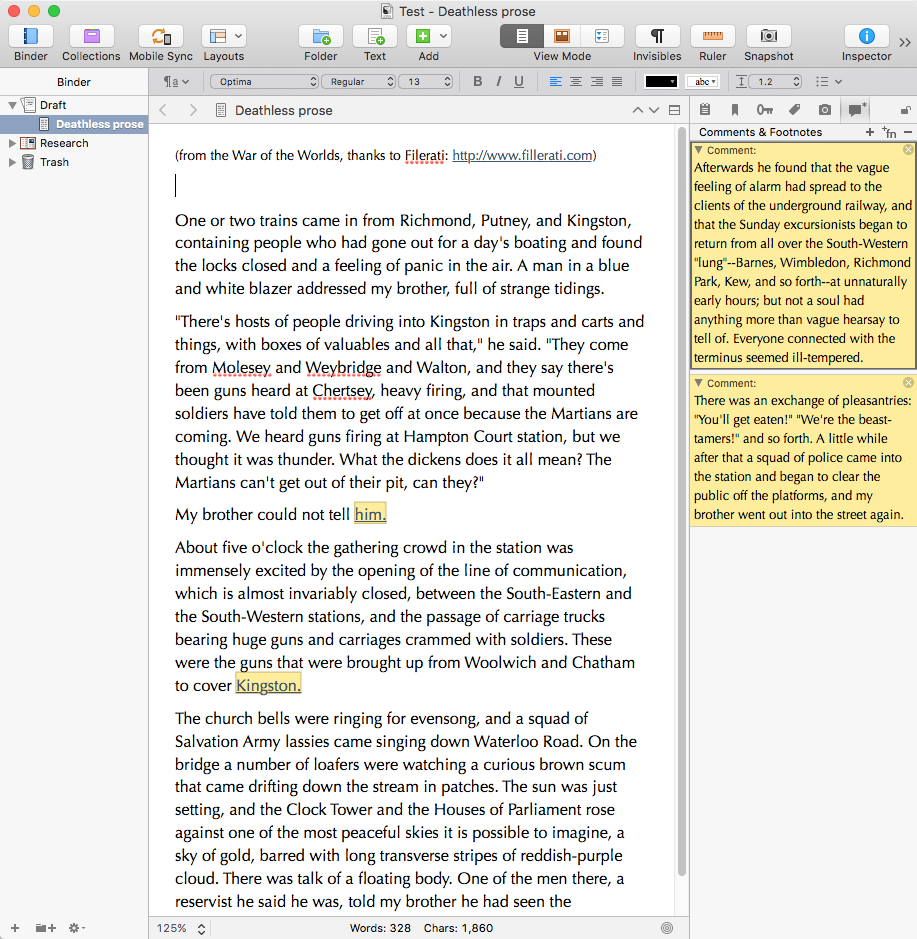The image size is (917, 939).
Task: Add a new footnote with the +fn icon
Action: click(x=889, y=132)
